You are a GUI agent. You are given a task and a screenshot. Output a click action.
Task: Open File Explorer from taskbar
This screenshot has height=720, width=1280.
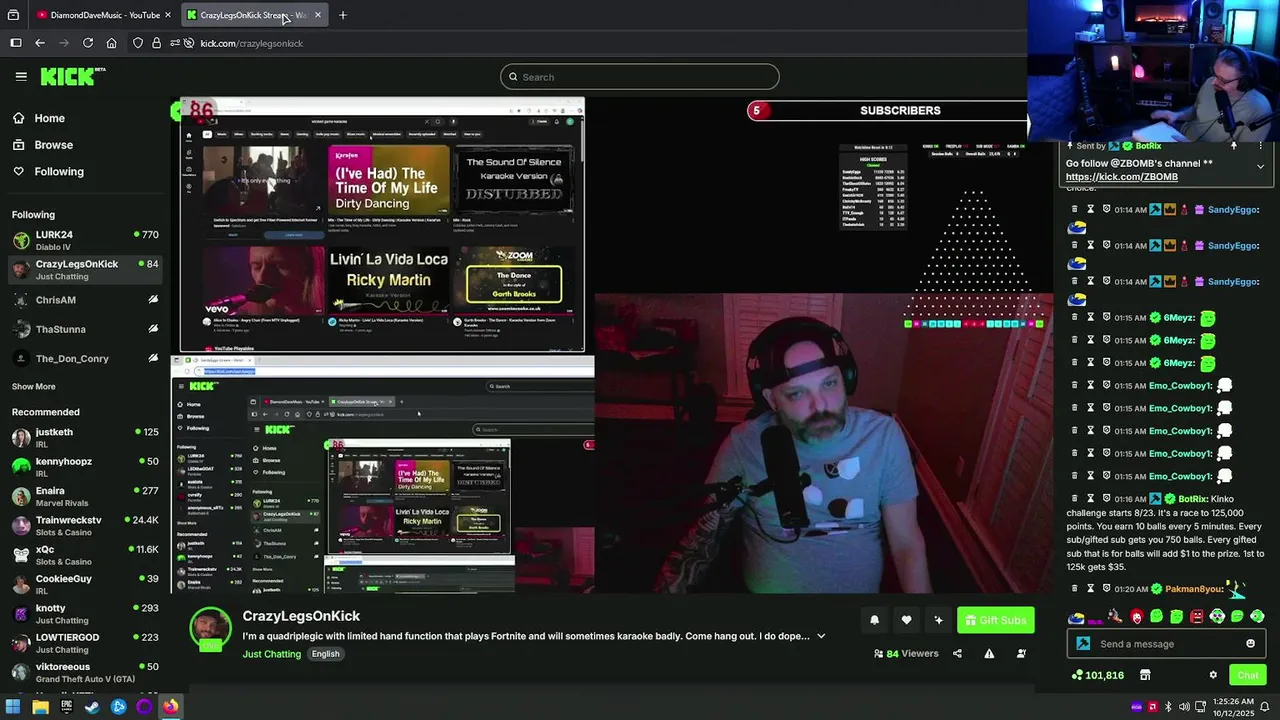[x=40, y=707]
